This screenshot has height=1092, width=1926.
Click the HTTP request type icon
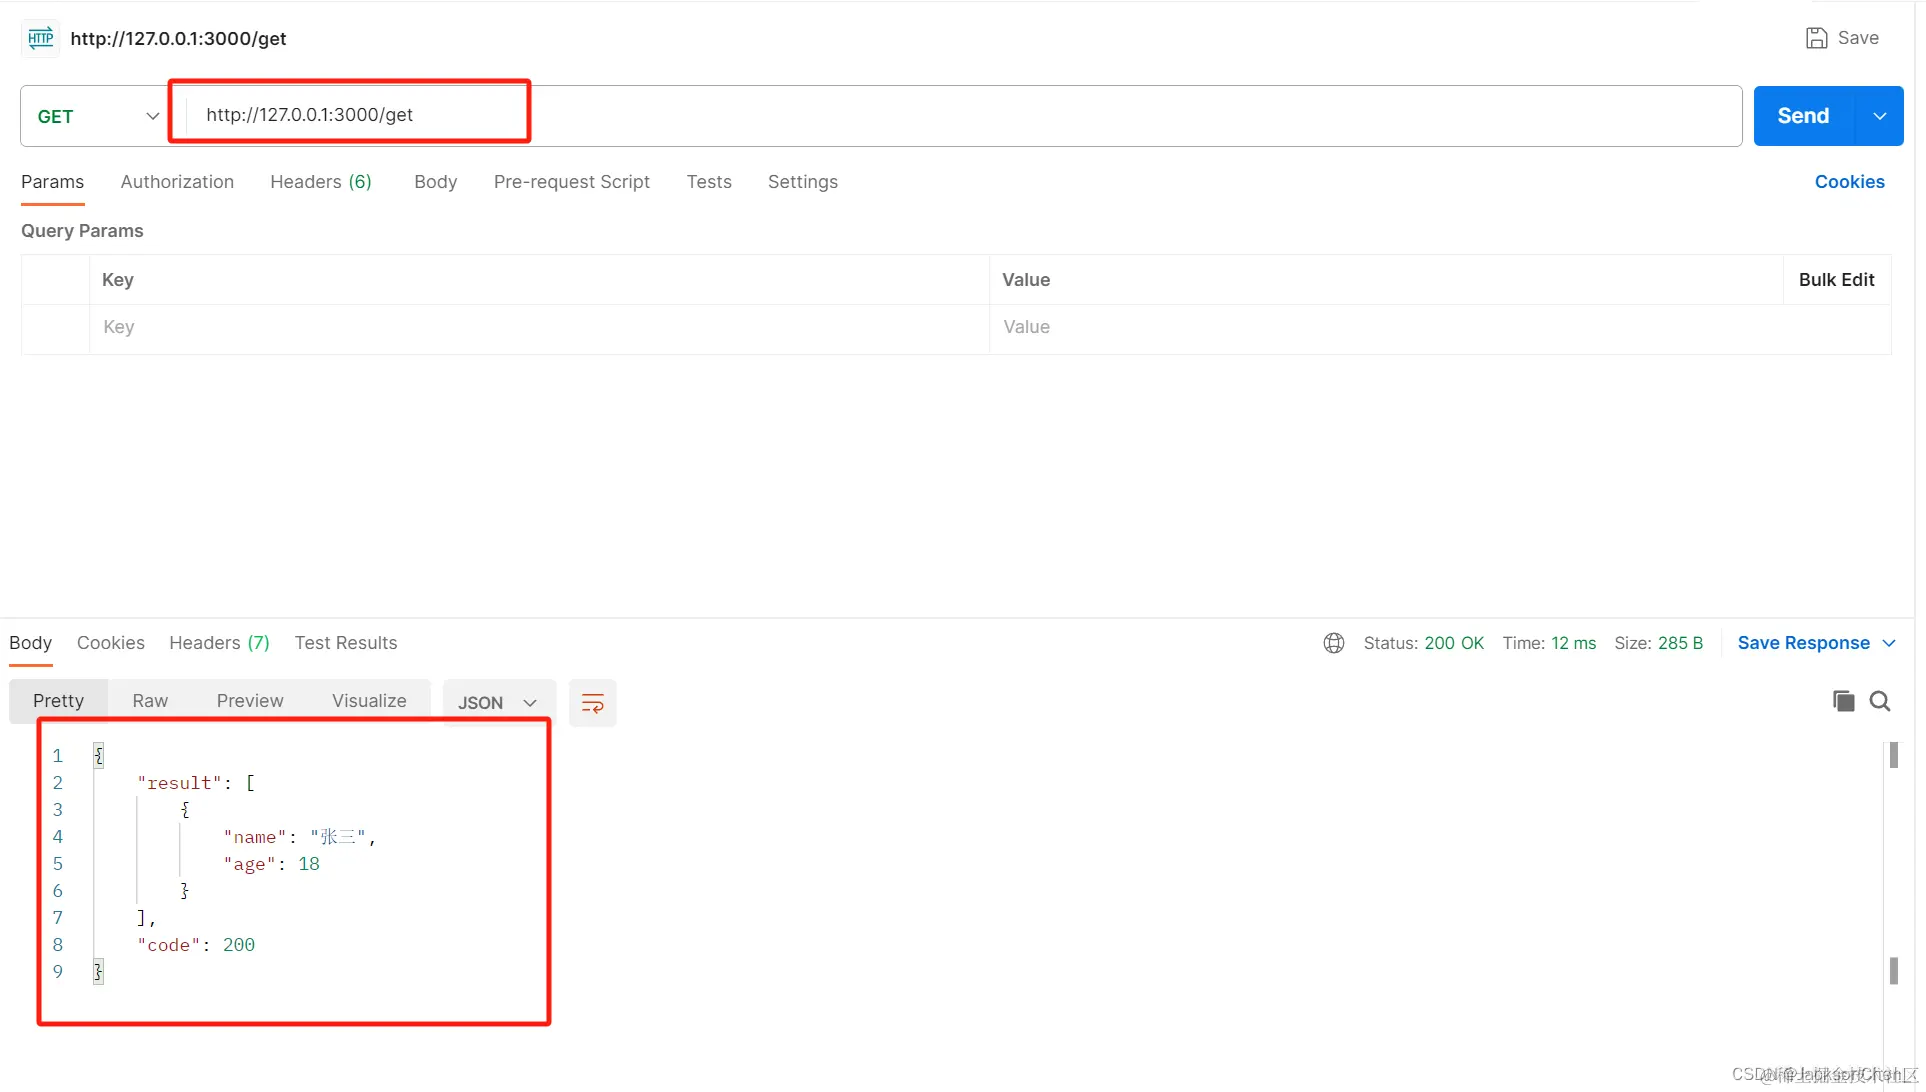coord(41,38)
